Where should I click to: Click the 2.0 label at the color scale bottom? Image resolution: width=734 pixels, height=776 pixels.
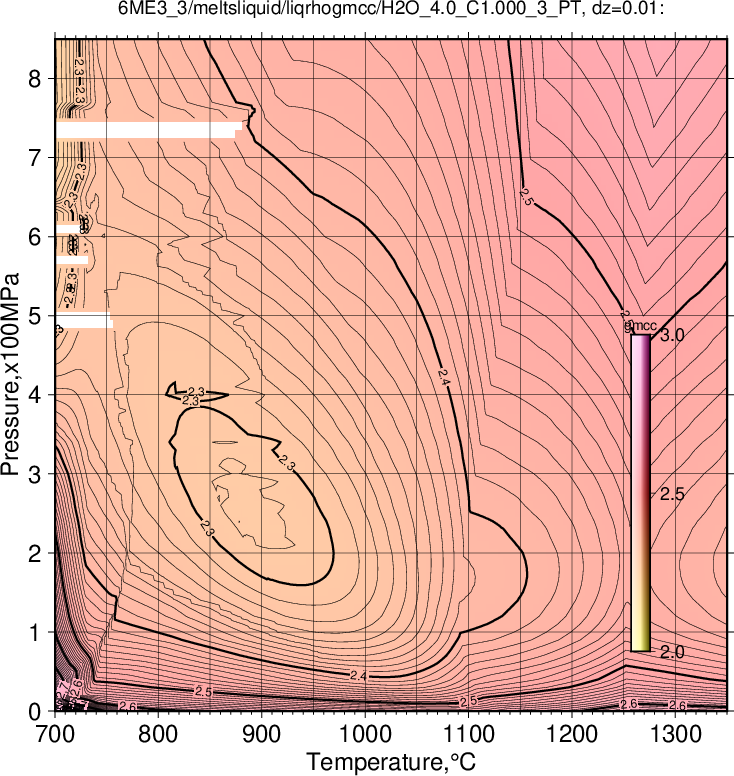click(672, 652)
